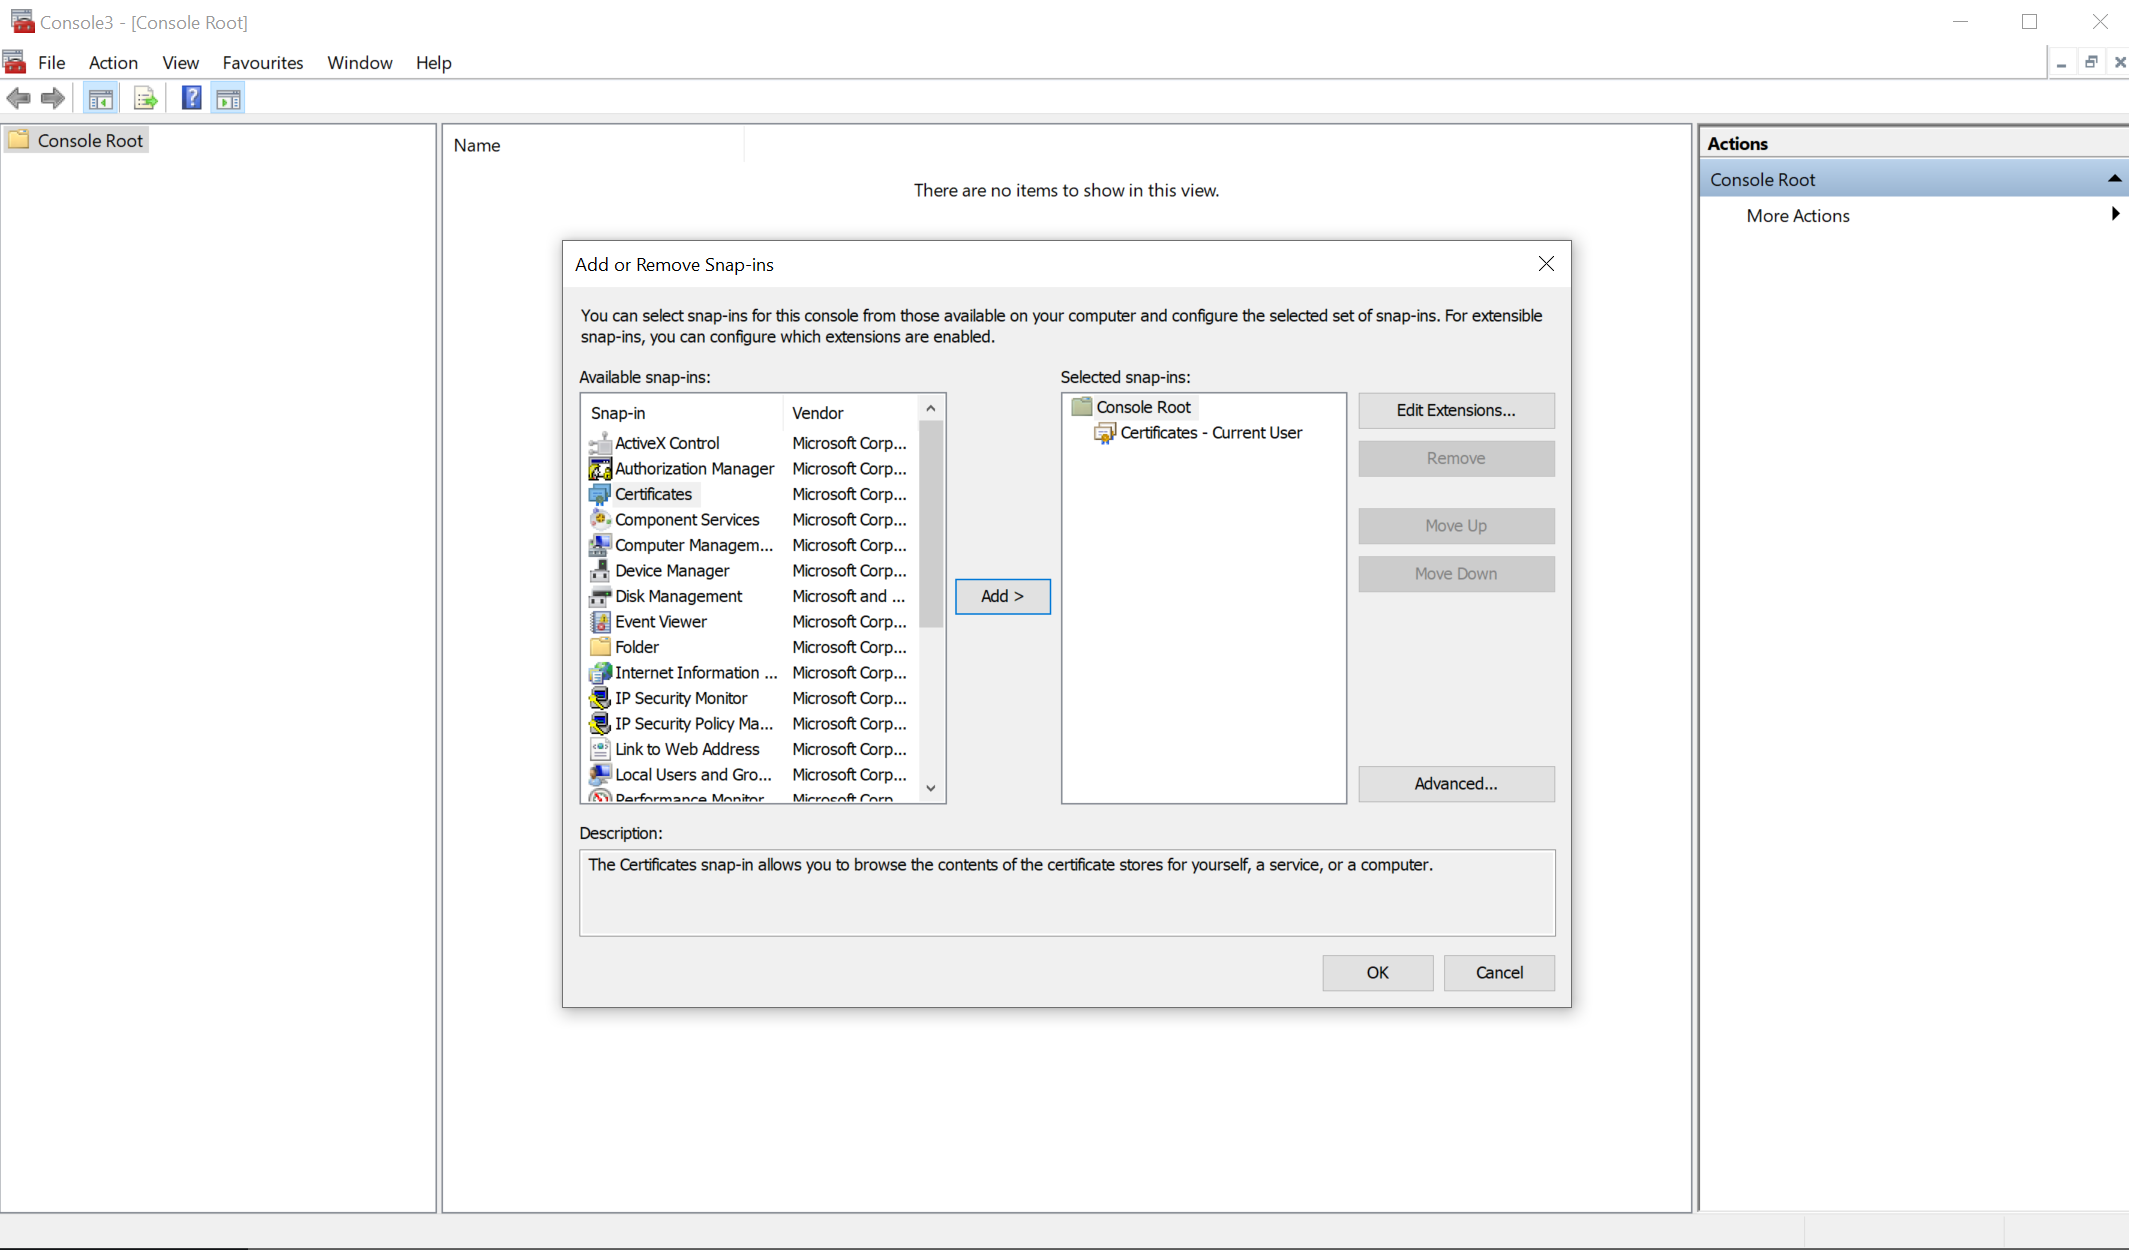The height and width of the screenshot is (1250, 2129).
Task: Open the Favourites menu
Action: (x=262, y=62)
